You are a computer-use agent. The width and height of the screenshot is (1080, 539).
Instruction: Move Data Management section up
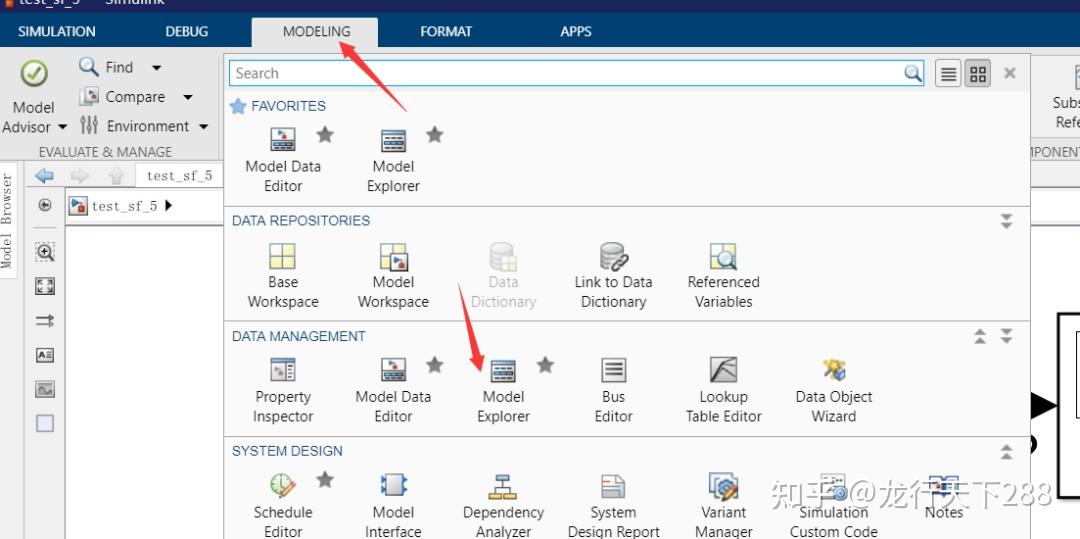click(980, 336)
